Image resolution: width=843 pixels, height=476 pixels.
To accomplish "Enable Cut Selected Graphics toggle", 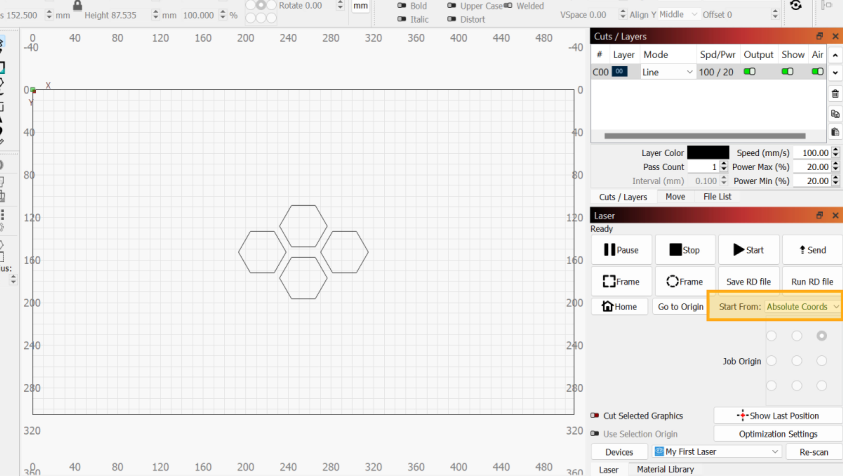I will (596, 415).
